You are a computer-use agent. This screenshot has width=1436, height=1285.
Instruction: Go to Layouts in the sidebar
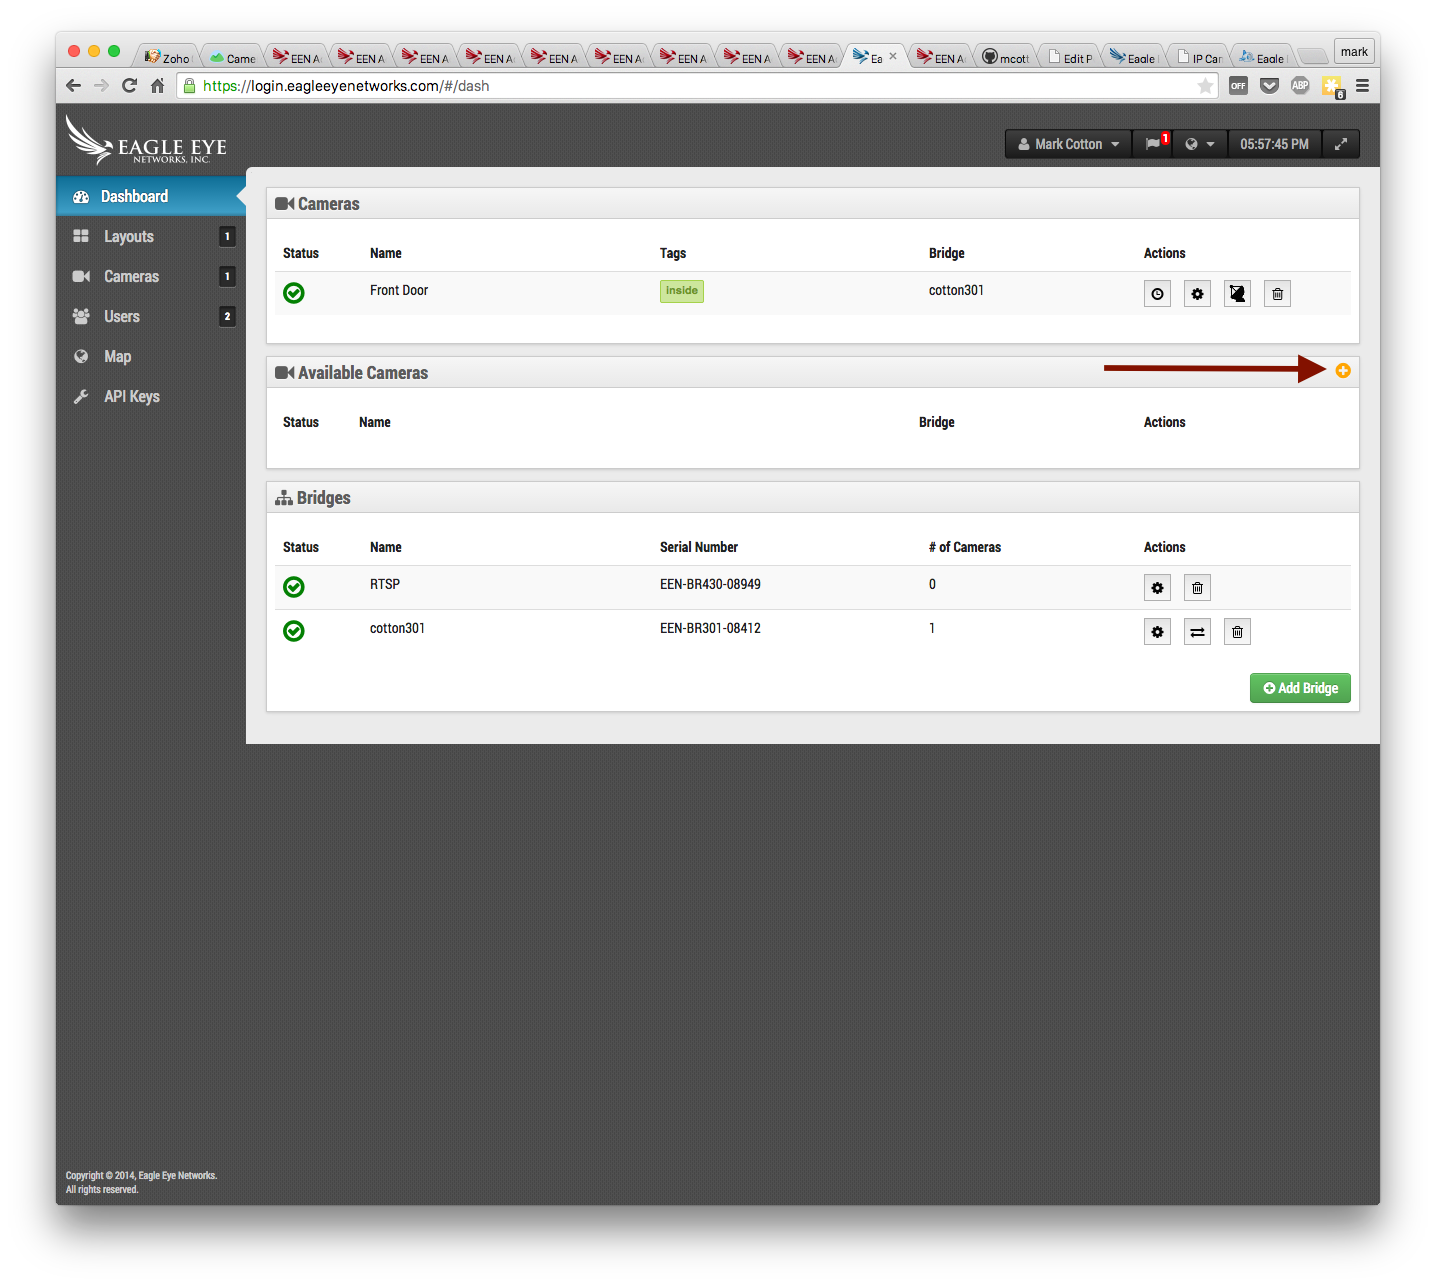pos(129,237)
